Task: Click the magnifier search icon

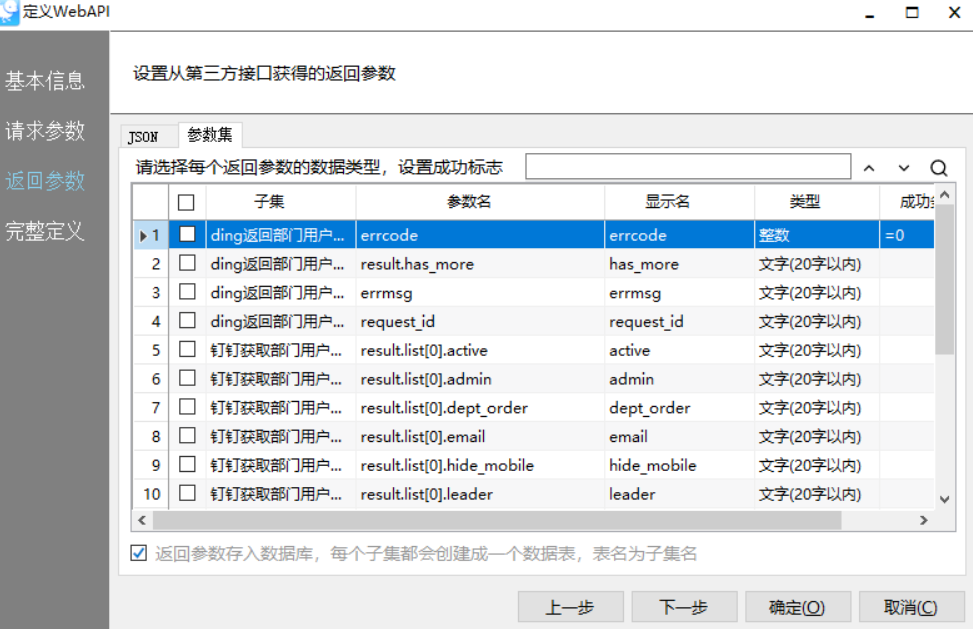Action: click(938, 168)
